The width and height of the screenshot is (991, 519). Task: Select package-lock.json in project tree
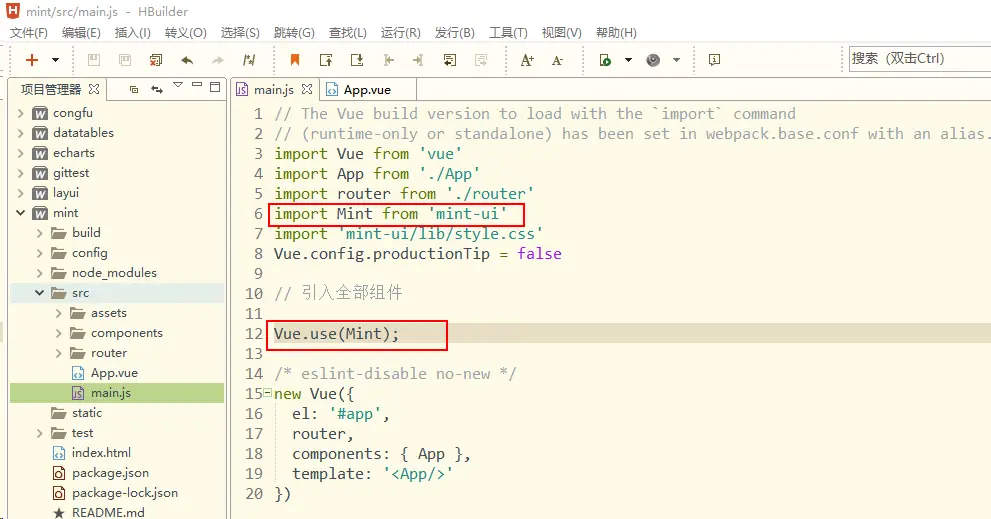coord(125,492)
